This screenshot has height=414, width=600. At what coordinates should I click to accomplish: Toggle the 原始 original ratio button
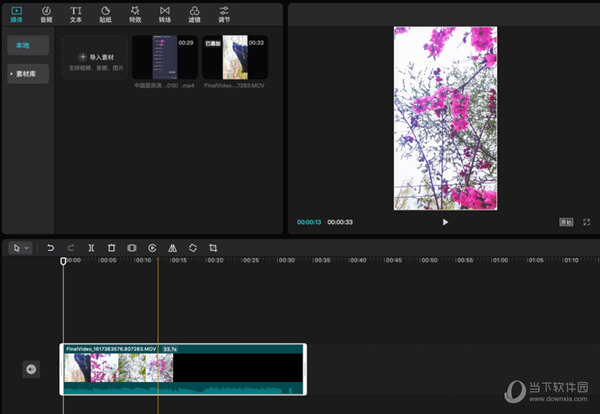566,222
